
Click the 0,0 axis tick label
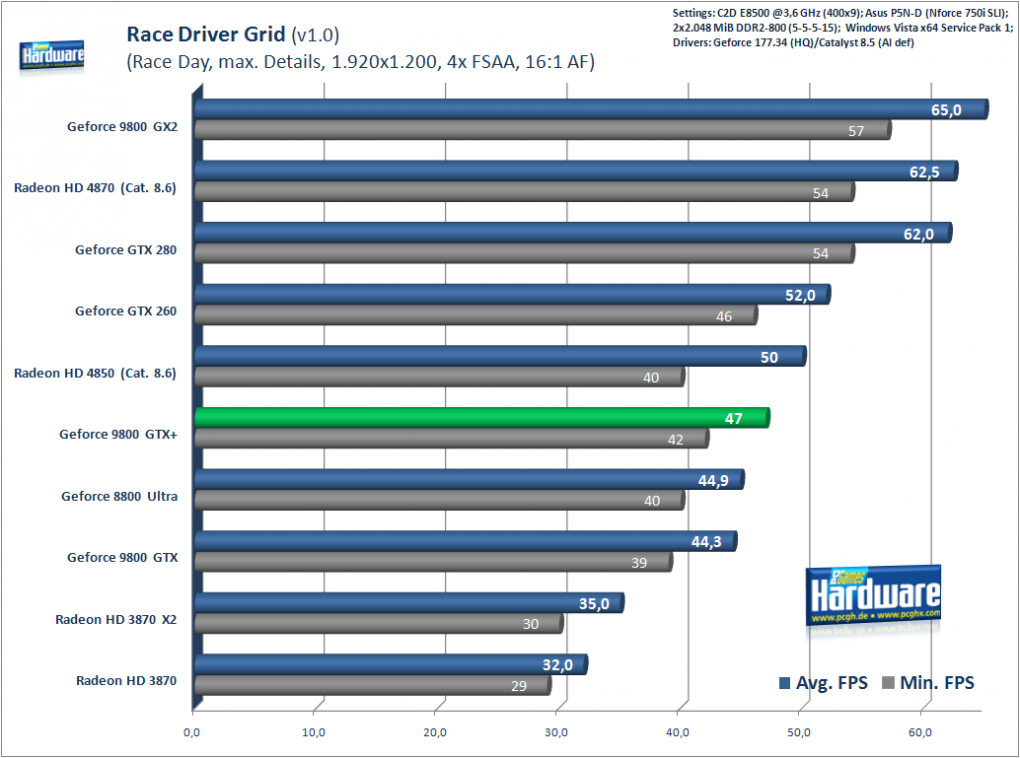click(x=192, y=733)
